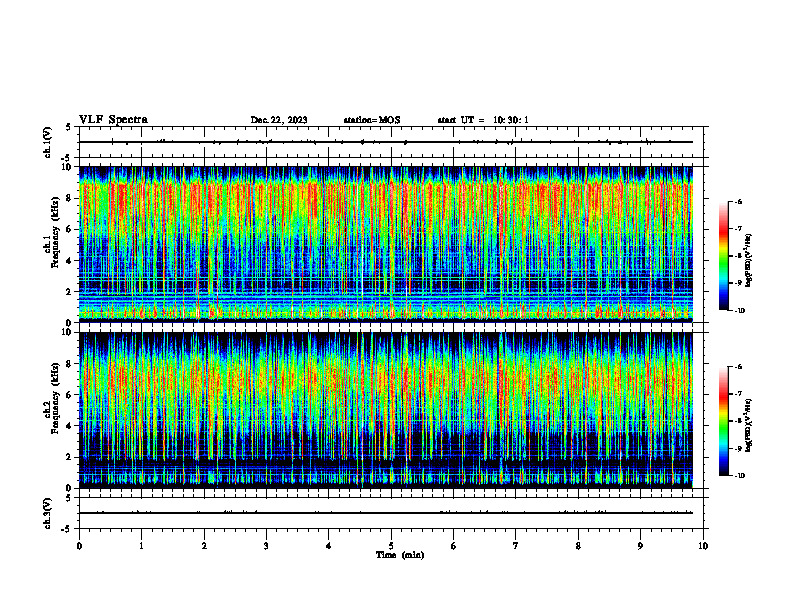Click the '-7' label on ch.2 color bar
Image resolution: width=792 pixels, height=612 pixels.
[738, 394]
